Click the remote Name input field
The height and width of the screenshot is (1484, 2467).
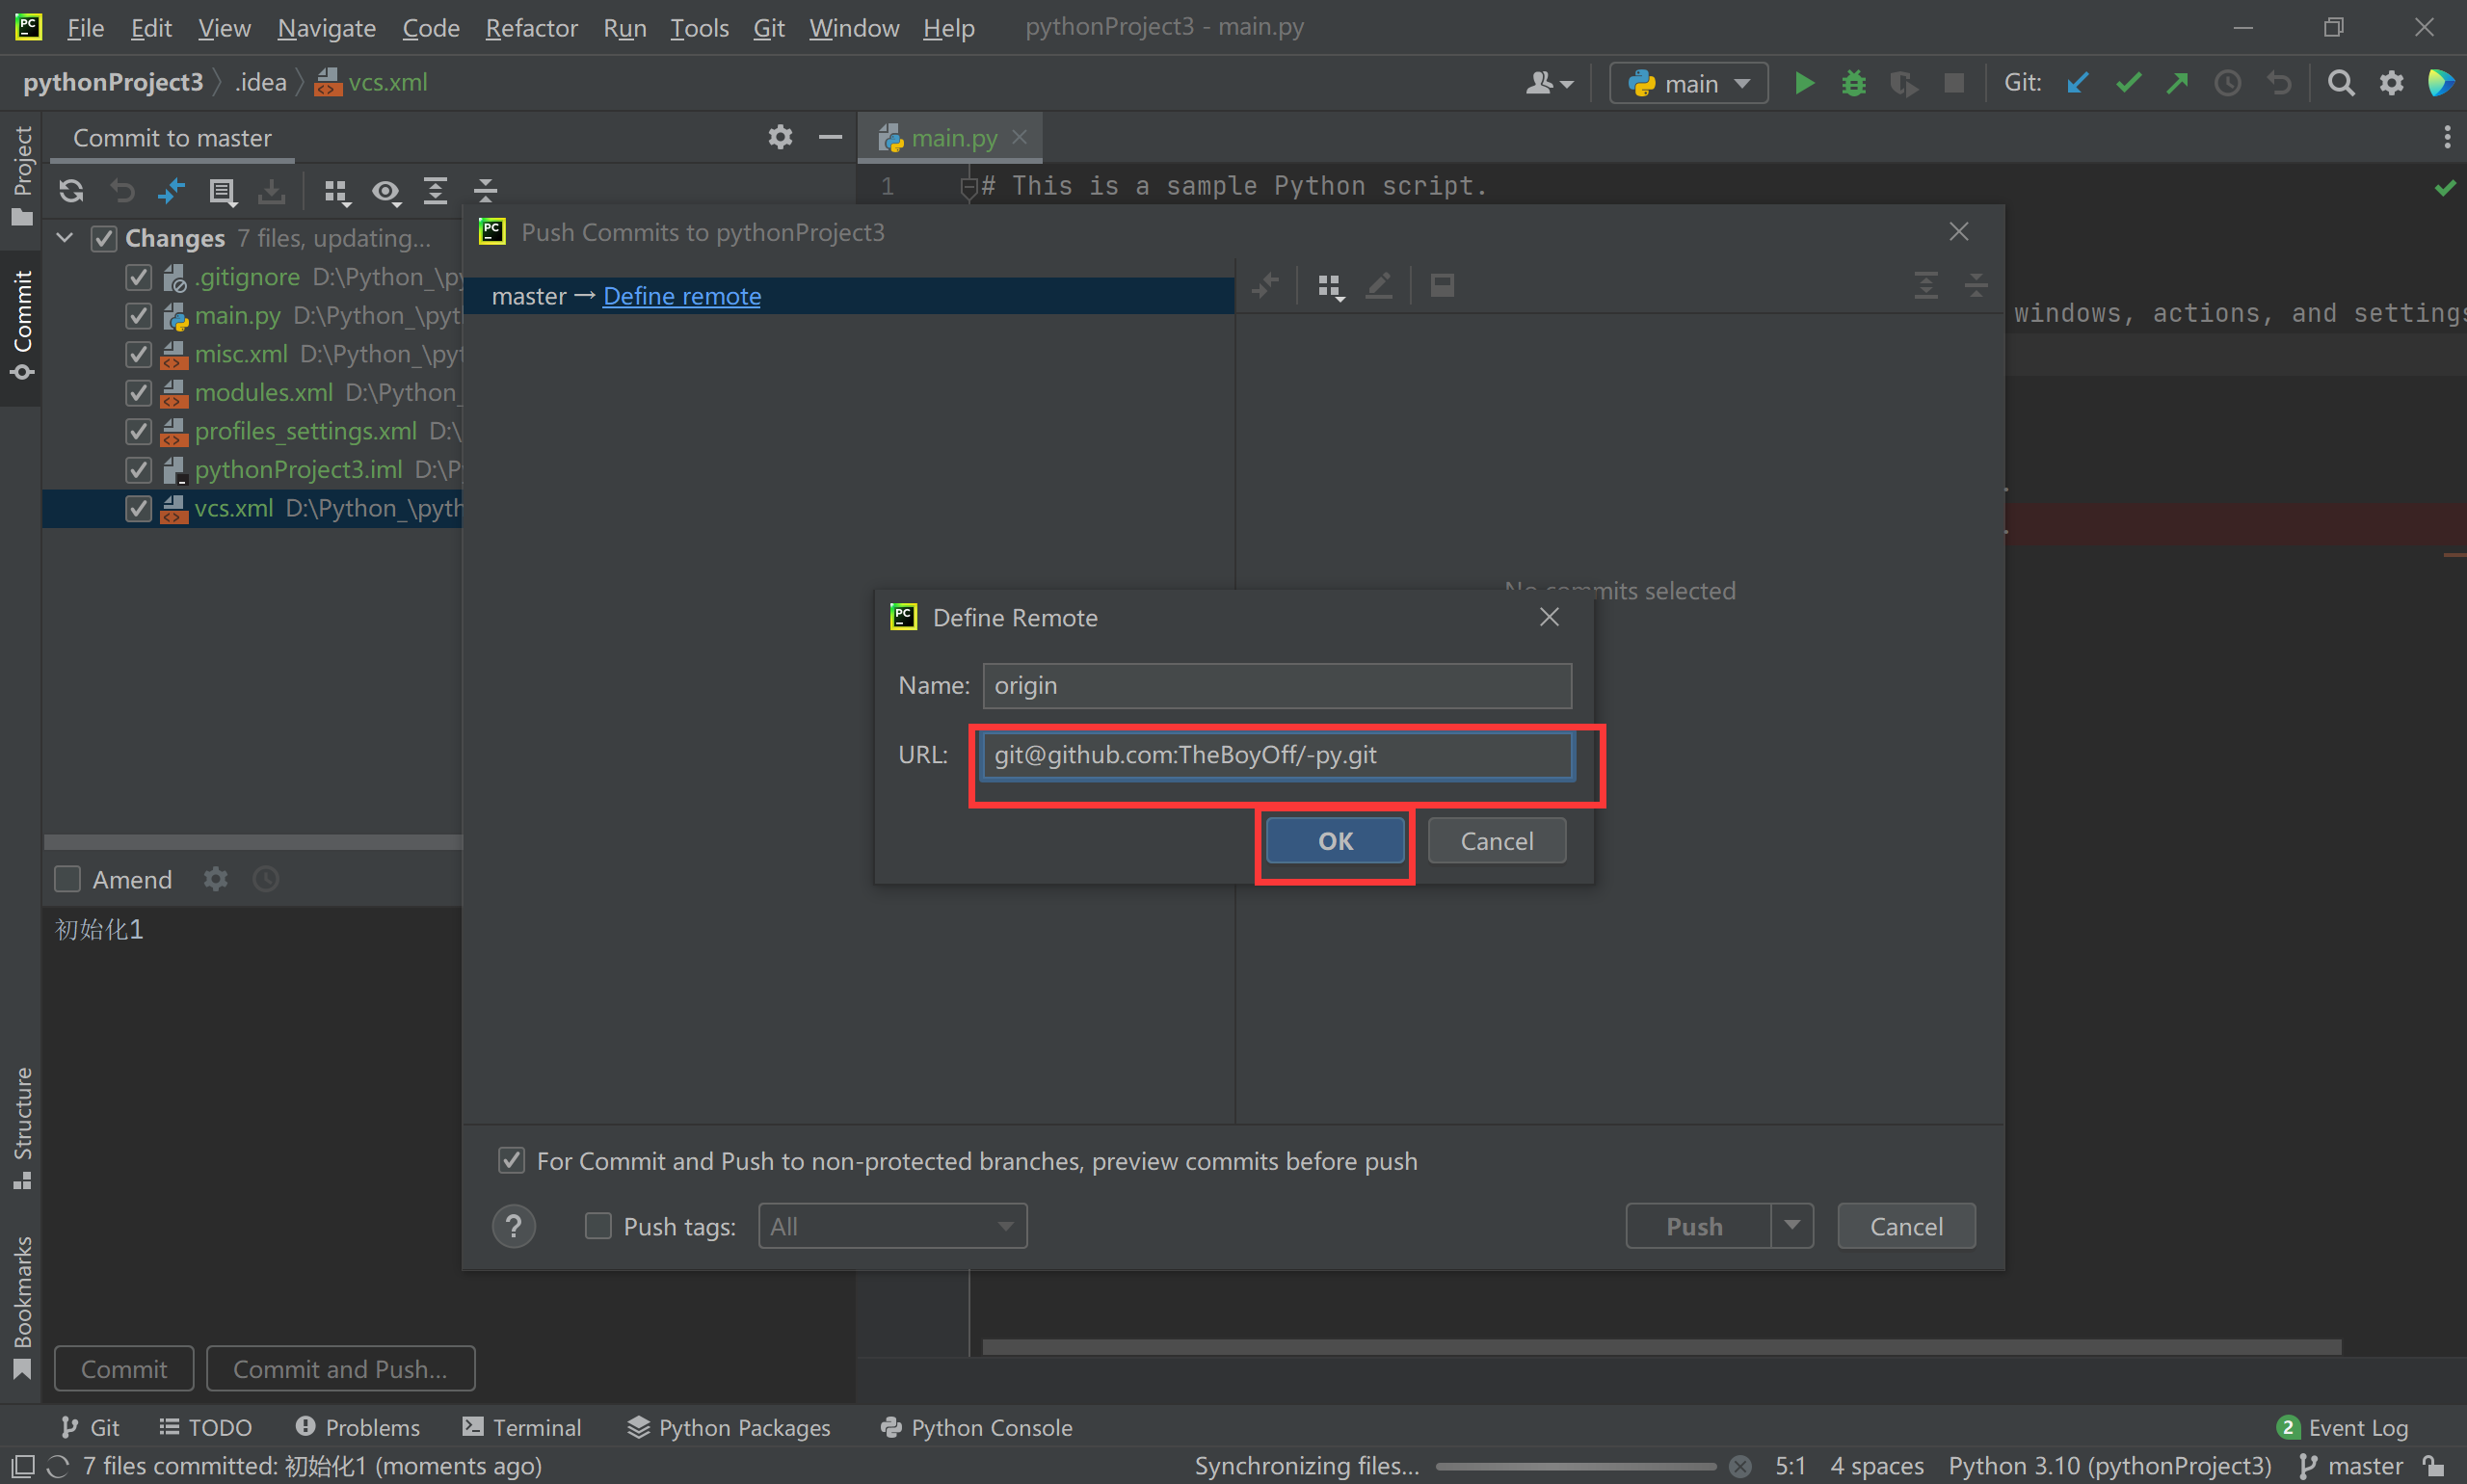[x=1276, y=685]
